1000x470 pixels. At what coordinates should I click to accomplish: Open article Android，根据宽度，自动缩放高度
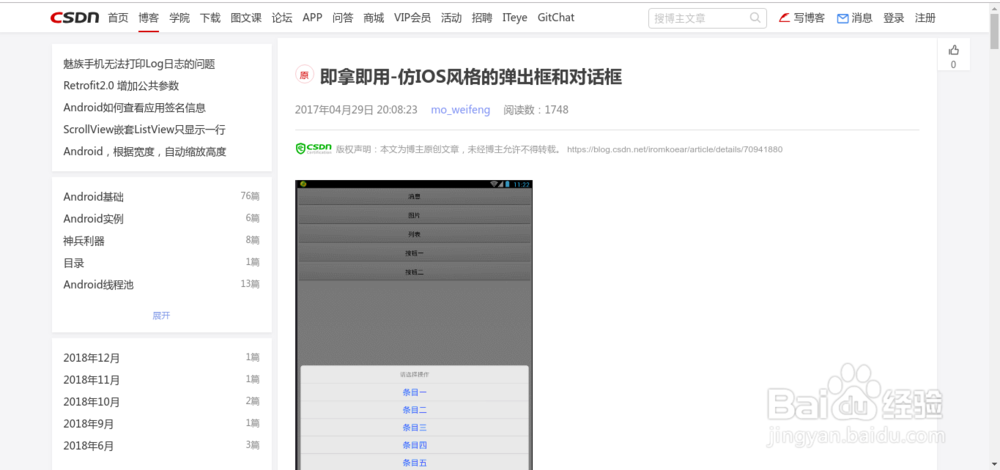145,152
